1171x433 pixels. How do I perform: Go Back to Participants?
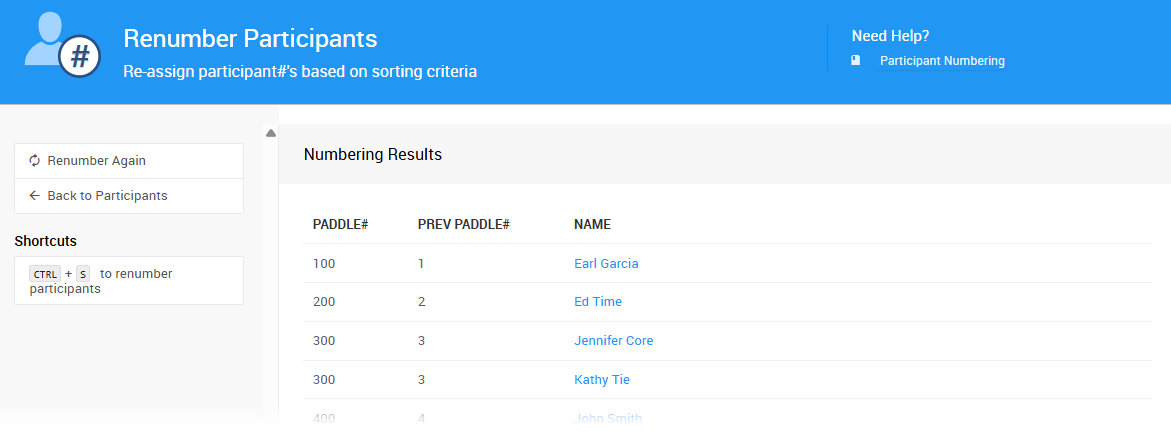(107, 196)
